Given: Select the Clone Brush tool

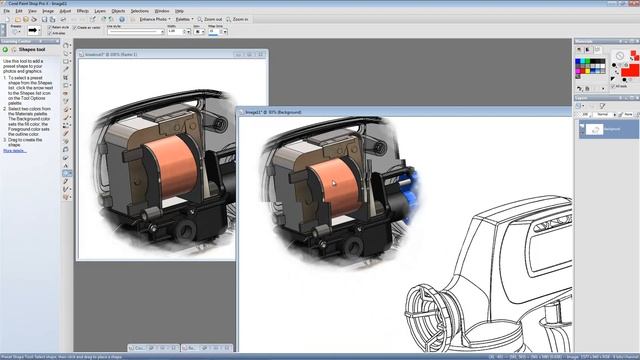Looking at the screenshot, I should (x=66, y=109).
